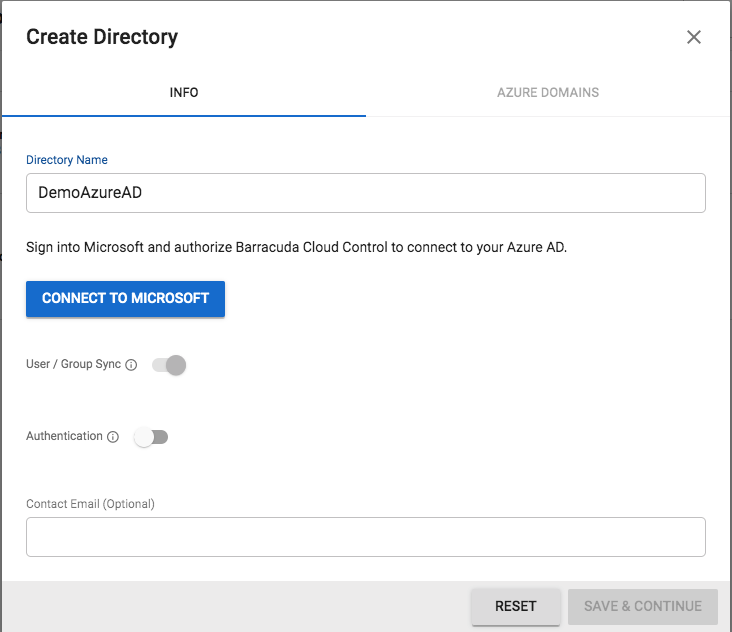
Task: Show info for User / Group Sync
Action: tap(132, 365)
